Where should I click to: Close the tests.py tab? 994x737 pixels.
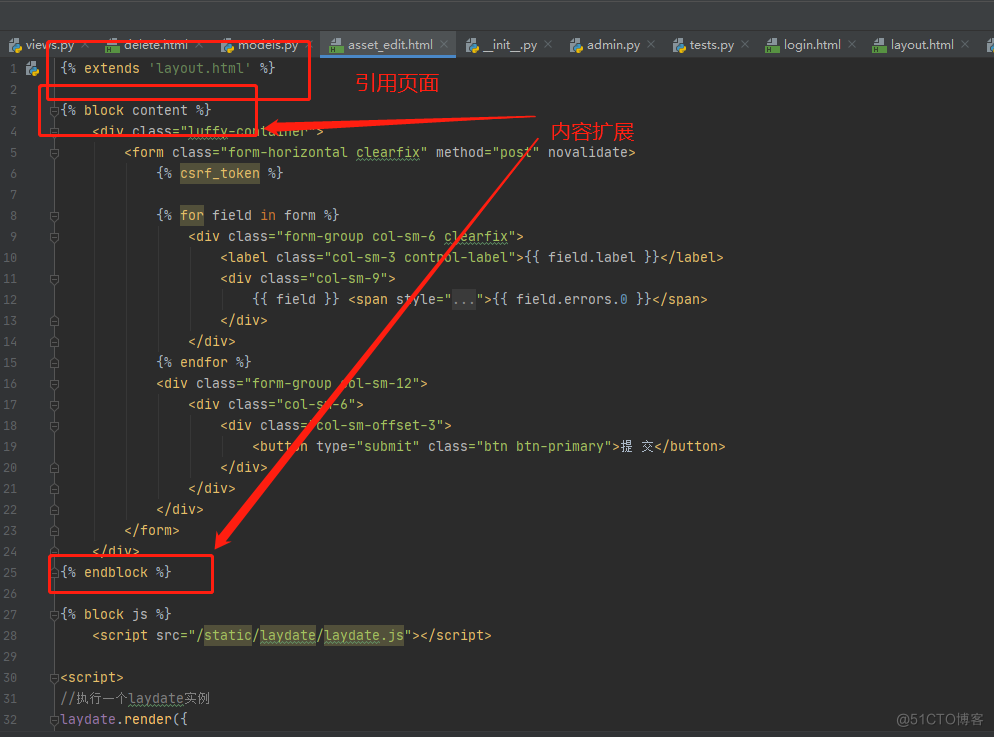point(745,44)
